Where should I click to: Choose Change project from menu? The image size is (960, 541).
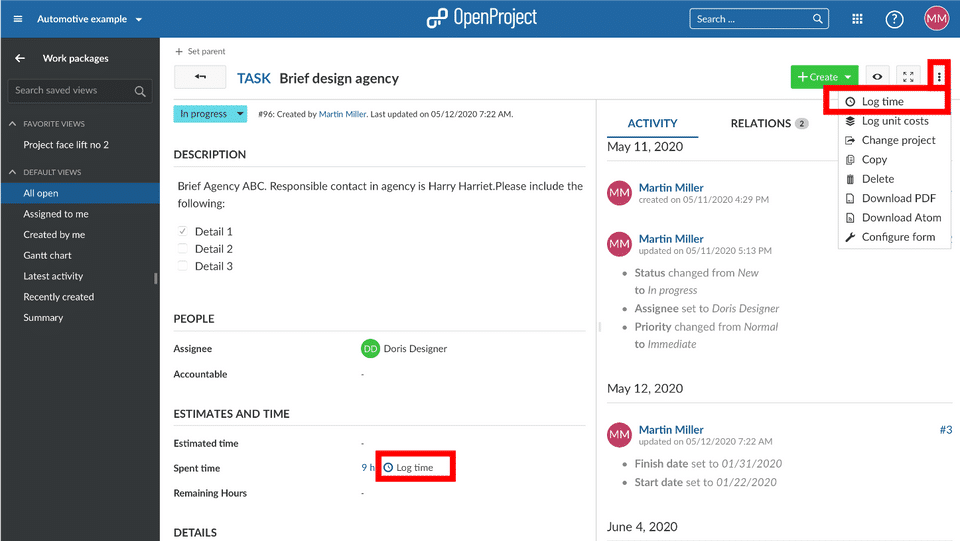click(894, 140)
